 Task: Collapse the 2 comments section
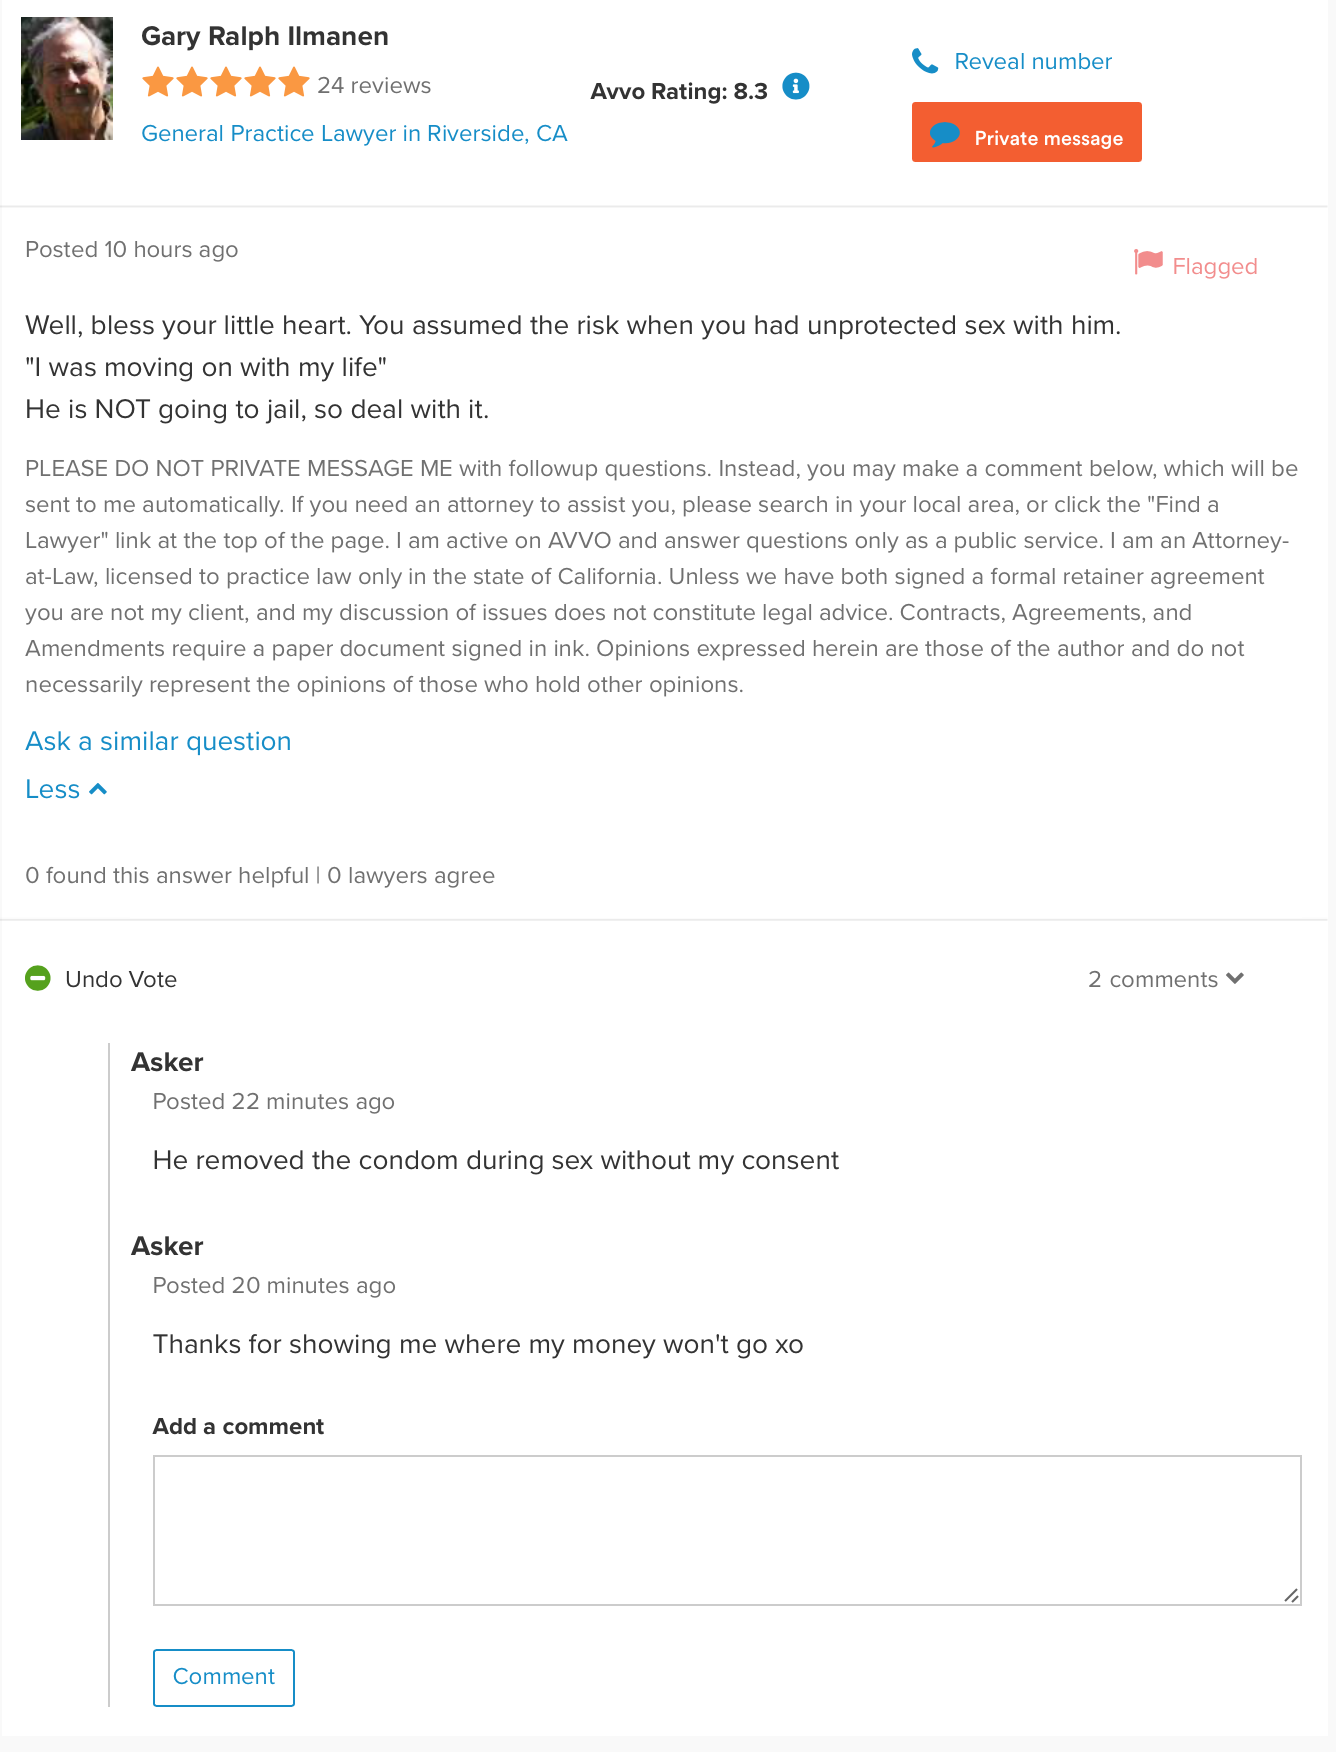(x=1166, y=979)
